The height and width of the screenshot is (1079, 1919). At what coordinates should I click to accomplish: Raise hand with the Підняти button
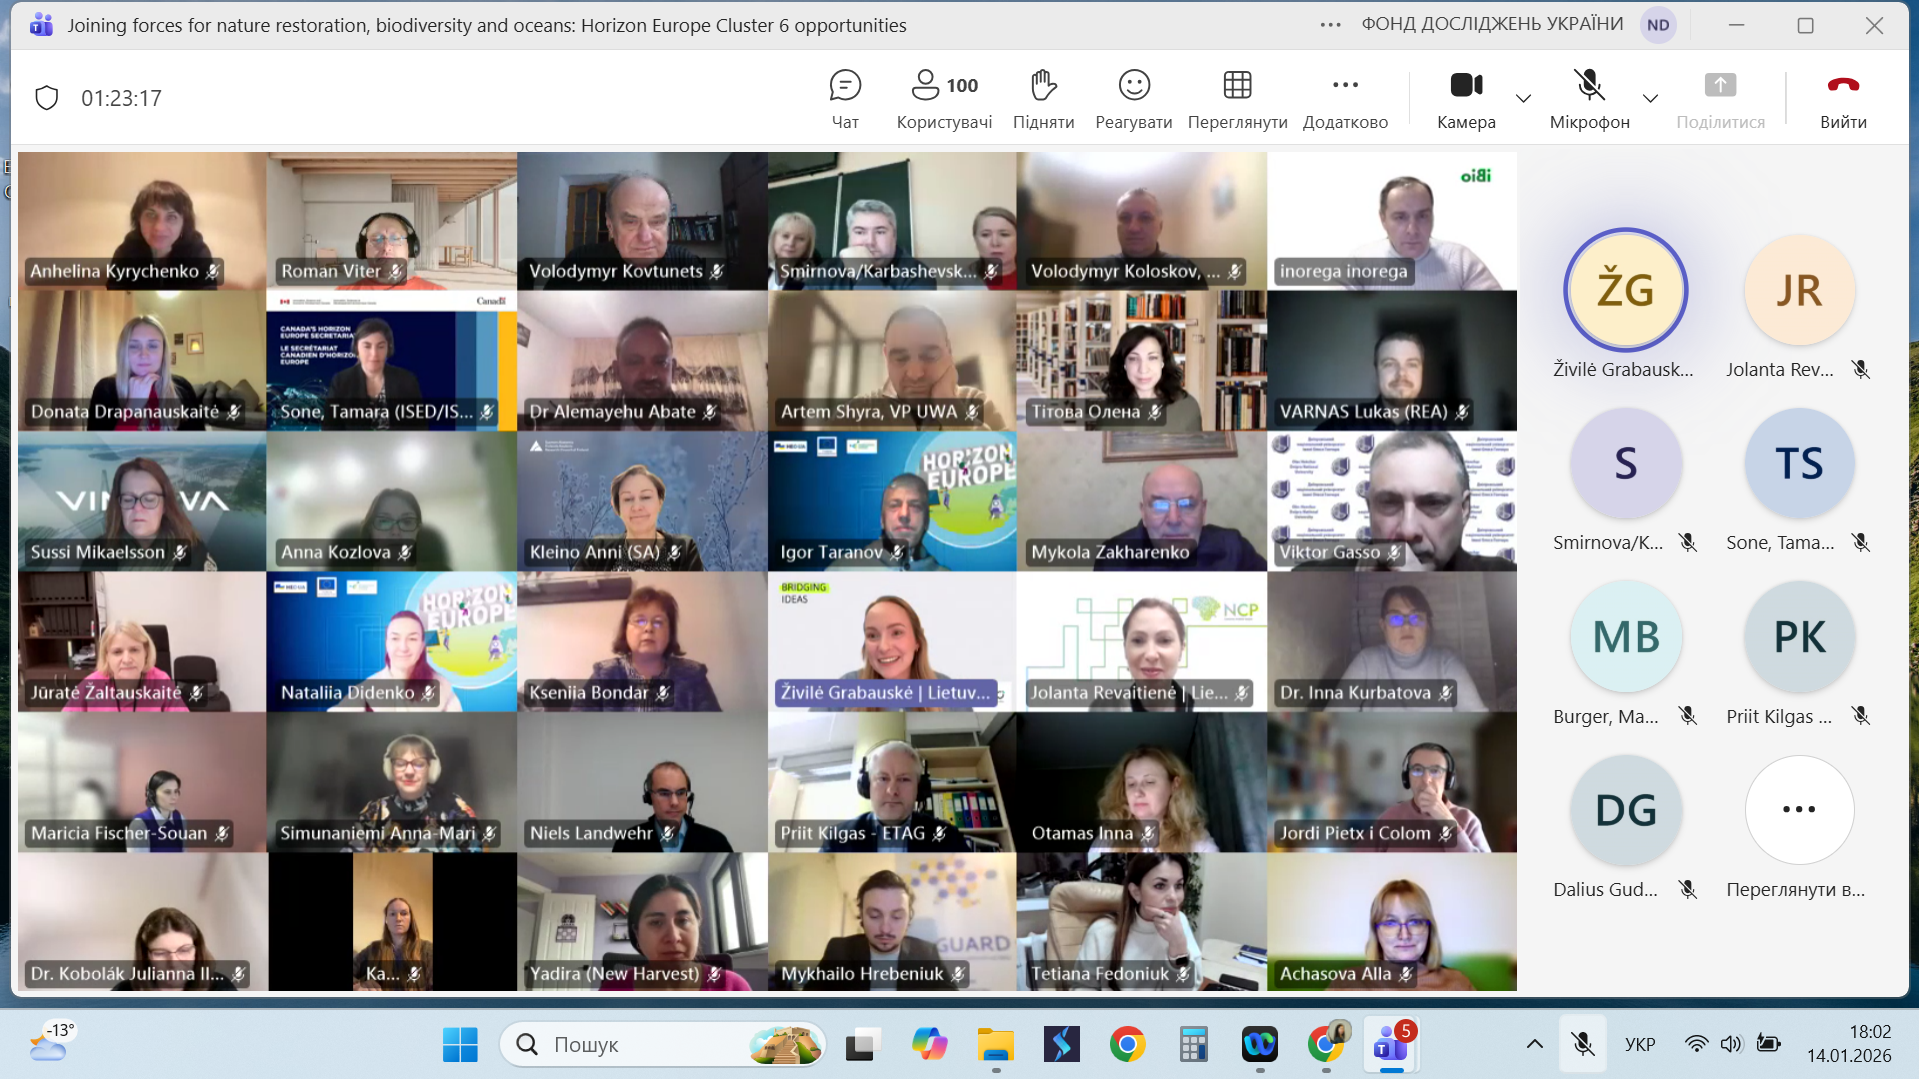tap(1043, 98)
